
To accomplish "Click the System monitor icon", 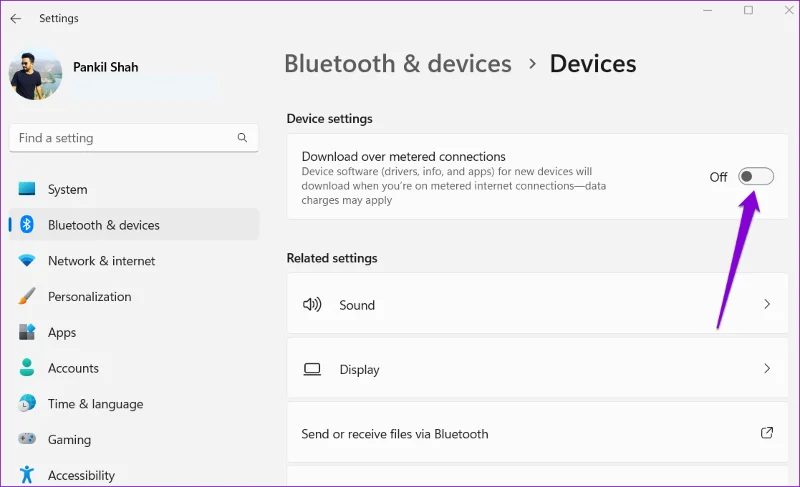I will click(x=27, y=189).
